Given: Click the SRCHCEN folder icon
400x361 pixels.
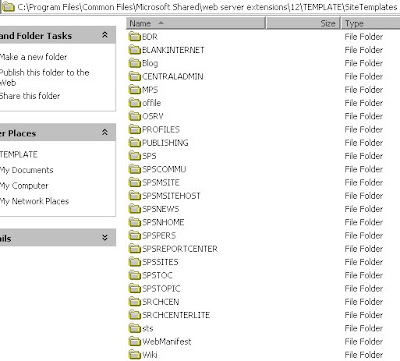Looking at the screenshot, I should [135, 302].
